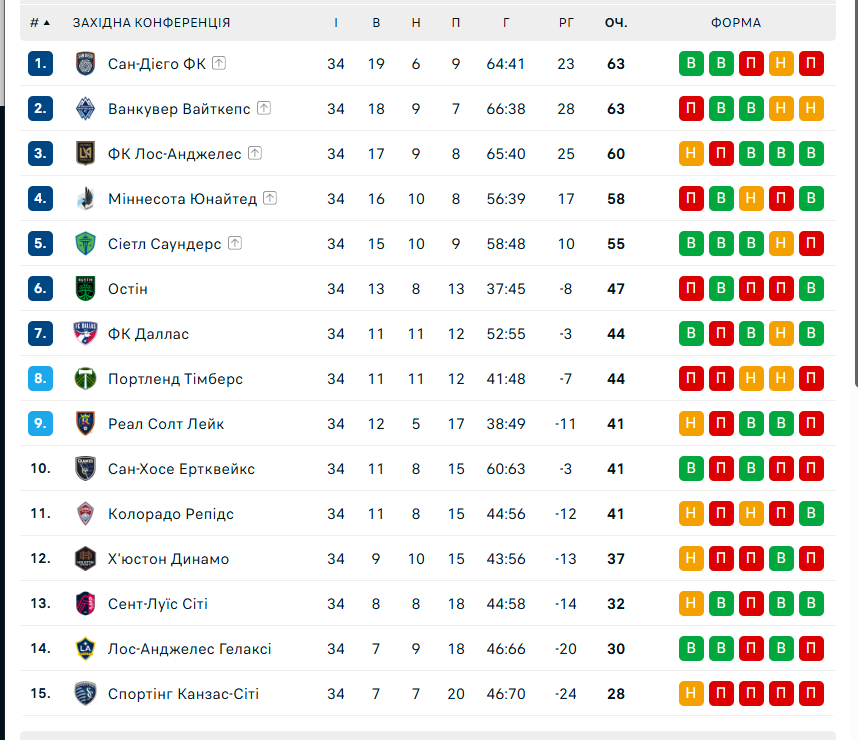Click the position 1 rank badge

[40, 64]
